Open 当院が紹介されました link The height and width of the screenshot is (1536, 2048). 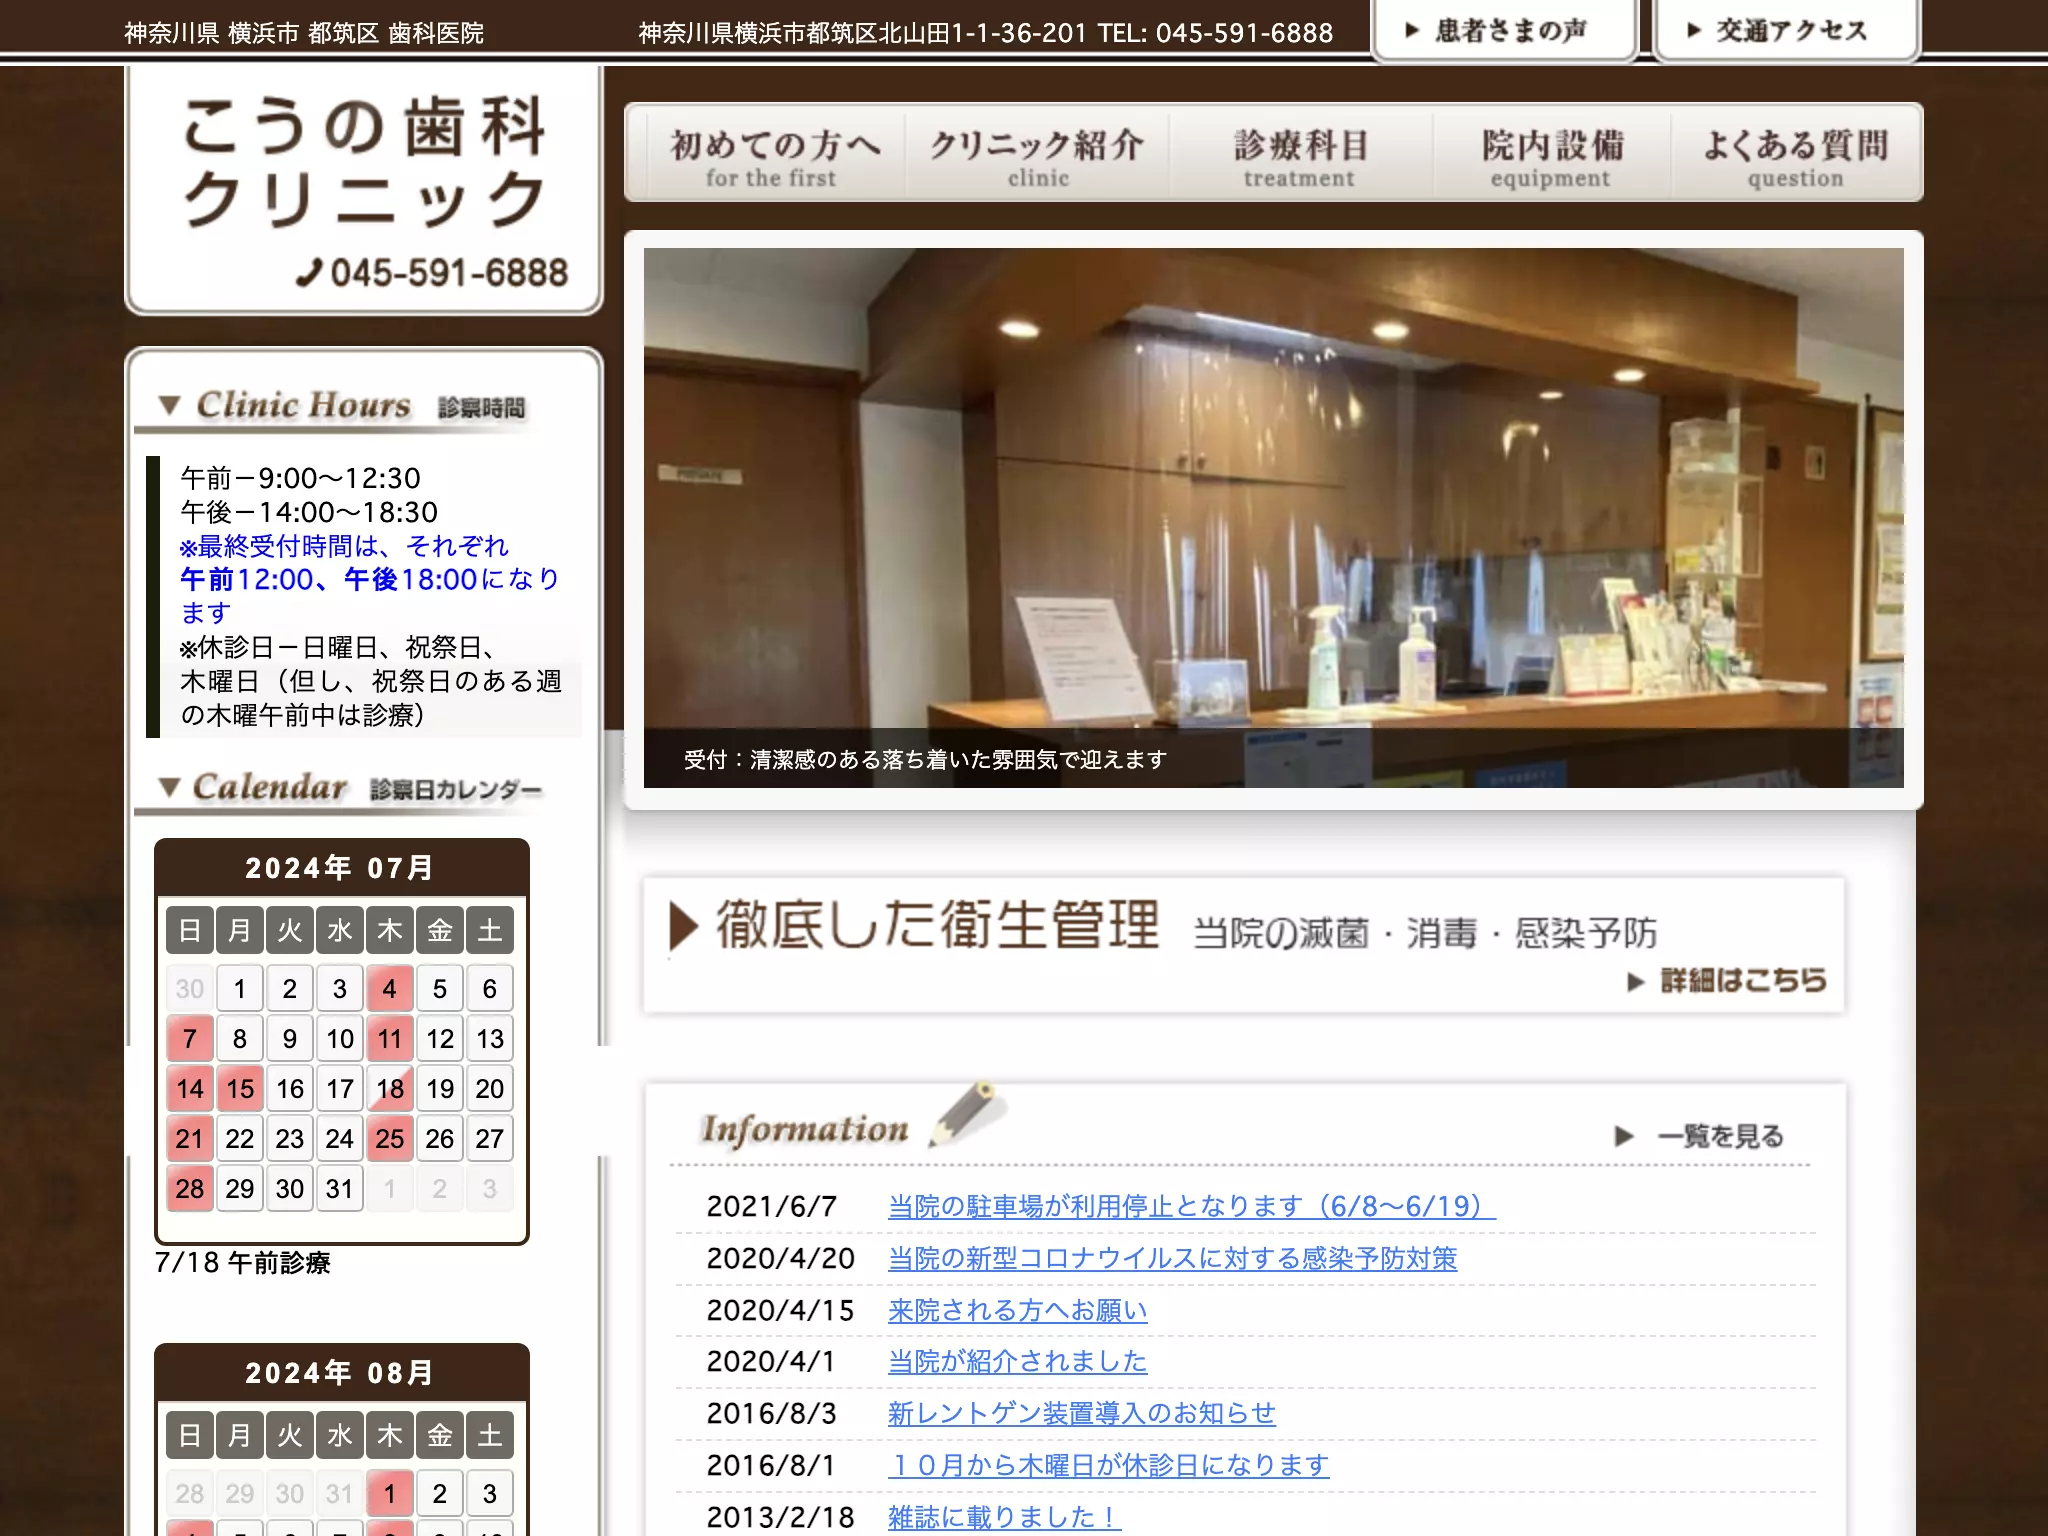(1017, 1361)
